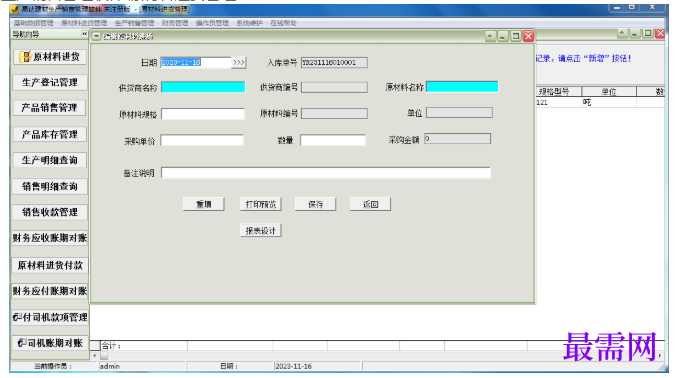
Task: Select the 吨 cell in background table
Action: 609,102
